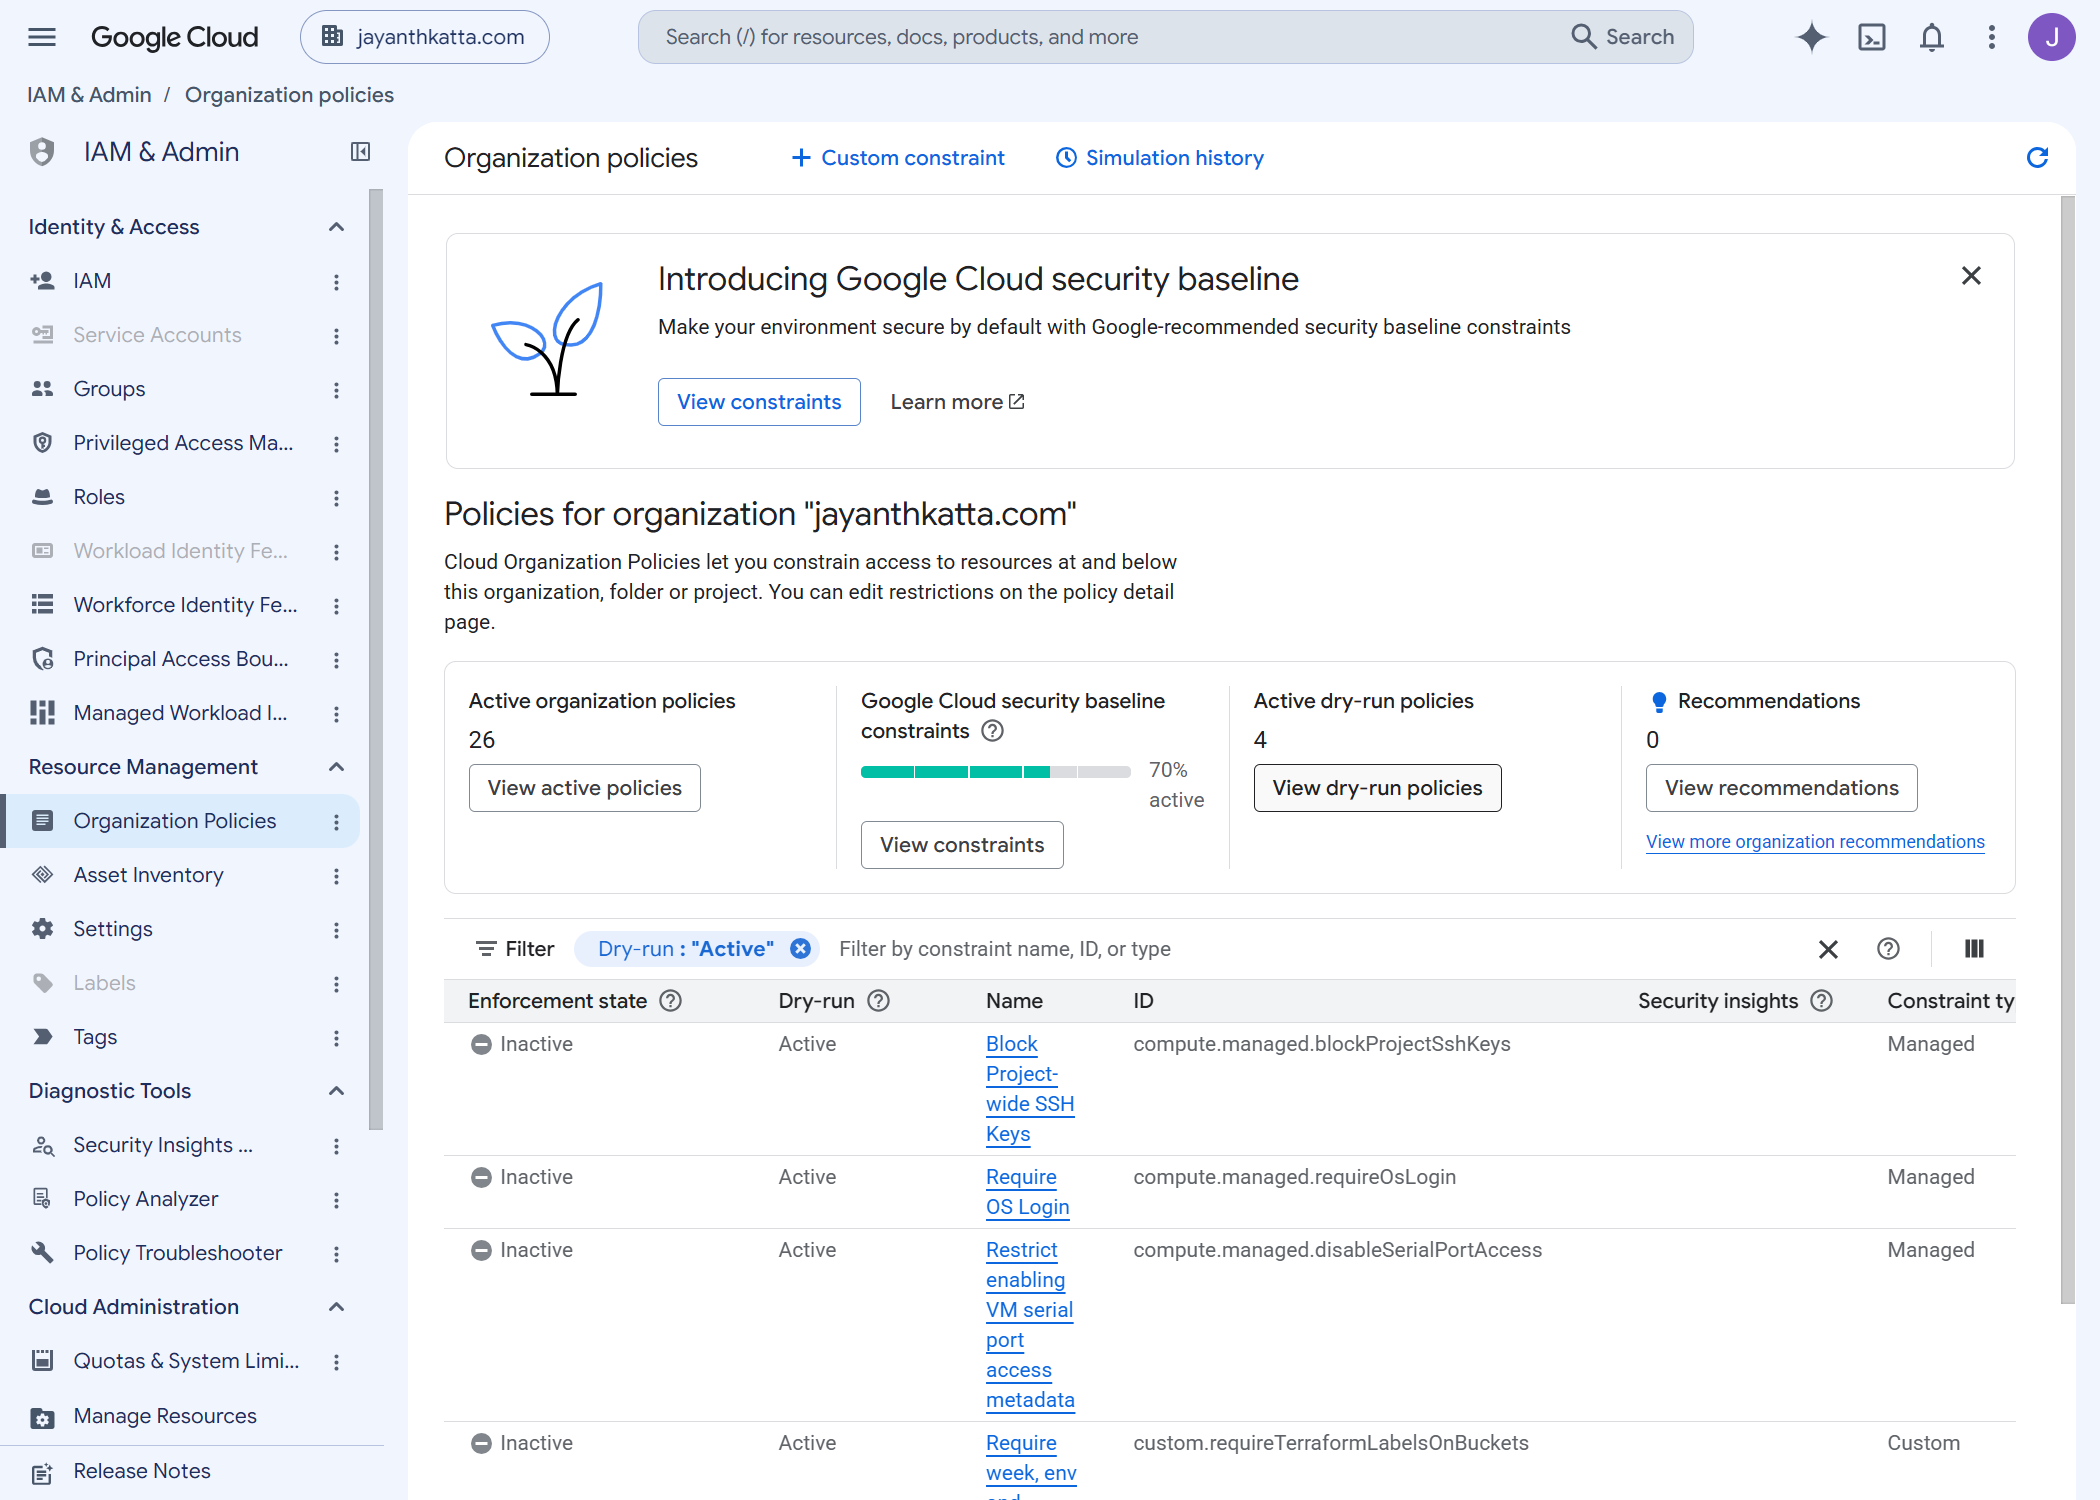Click View recommendations button
This screenshot has height=1500, width=2100.
point(1781,788)
